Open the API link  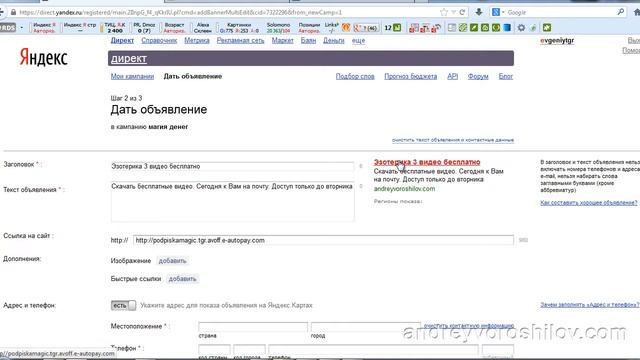(x=452, y=76)
